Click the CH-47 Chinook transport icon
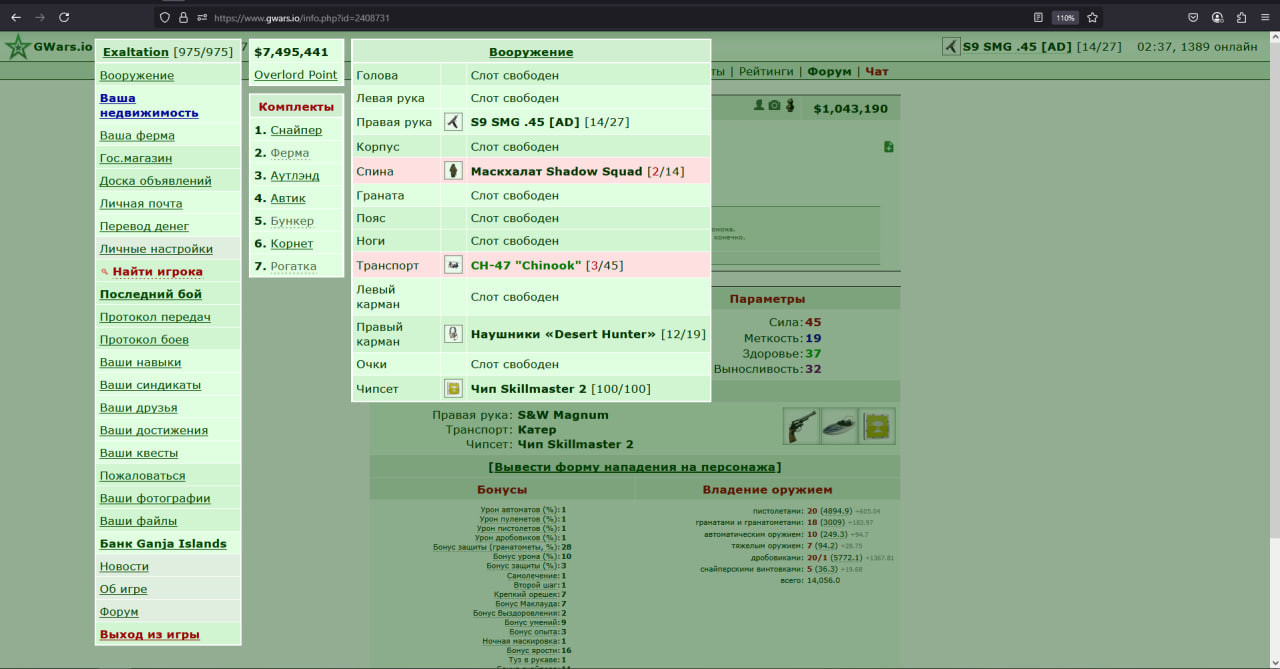Screen dimensions: 1280x669 click(x=453, y=265)
